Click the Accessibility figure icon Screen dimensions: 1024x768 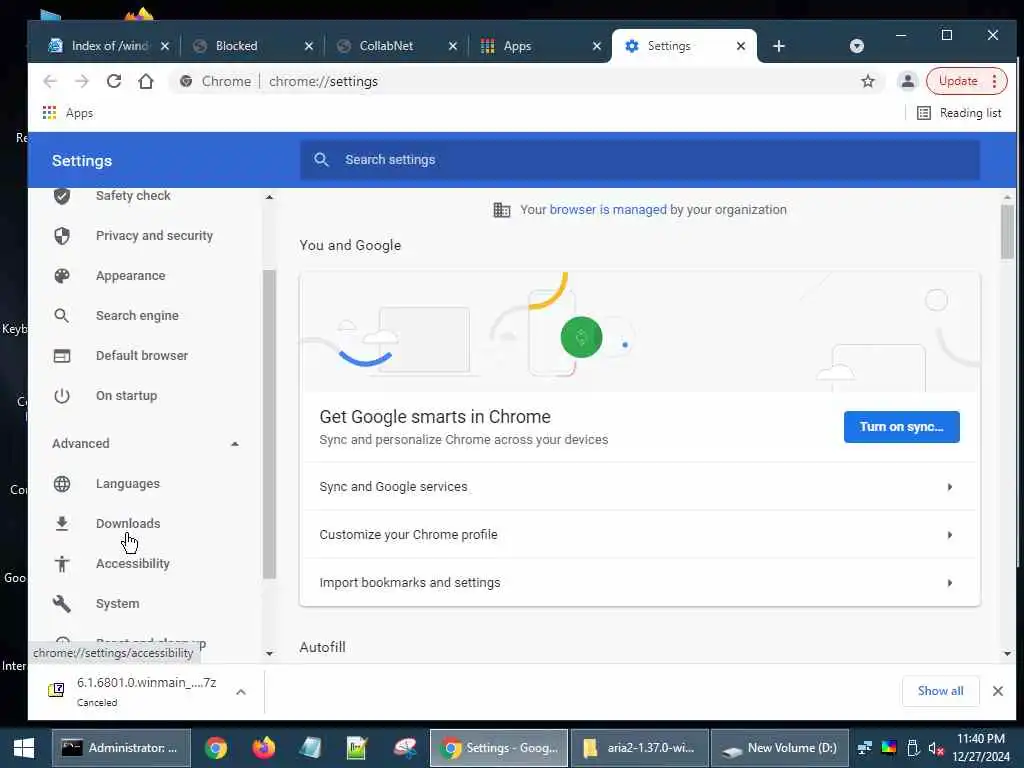[62, 564]
